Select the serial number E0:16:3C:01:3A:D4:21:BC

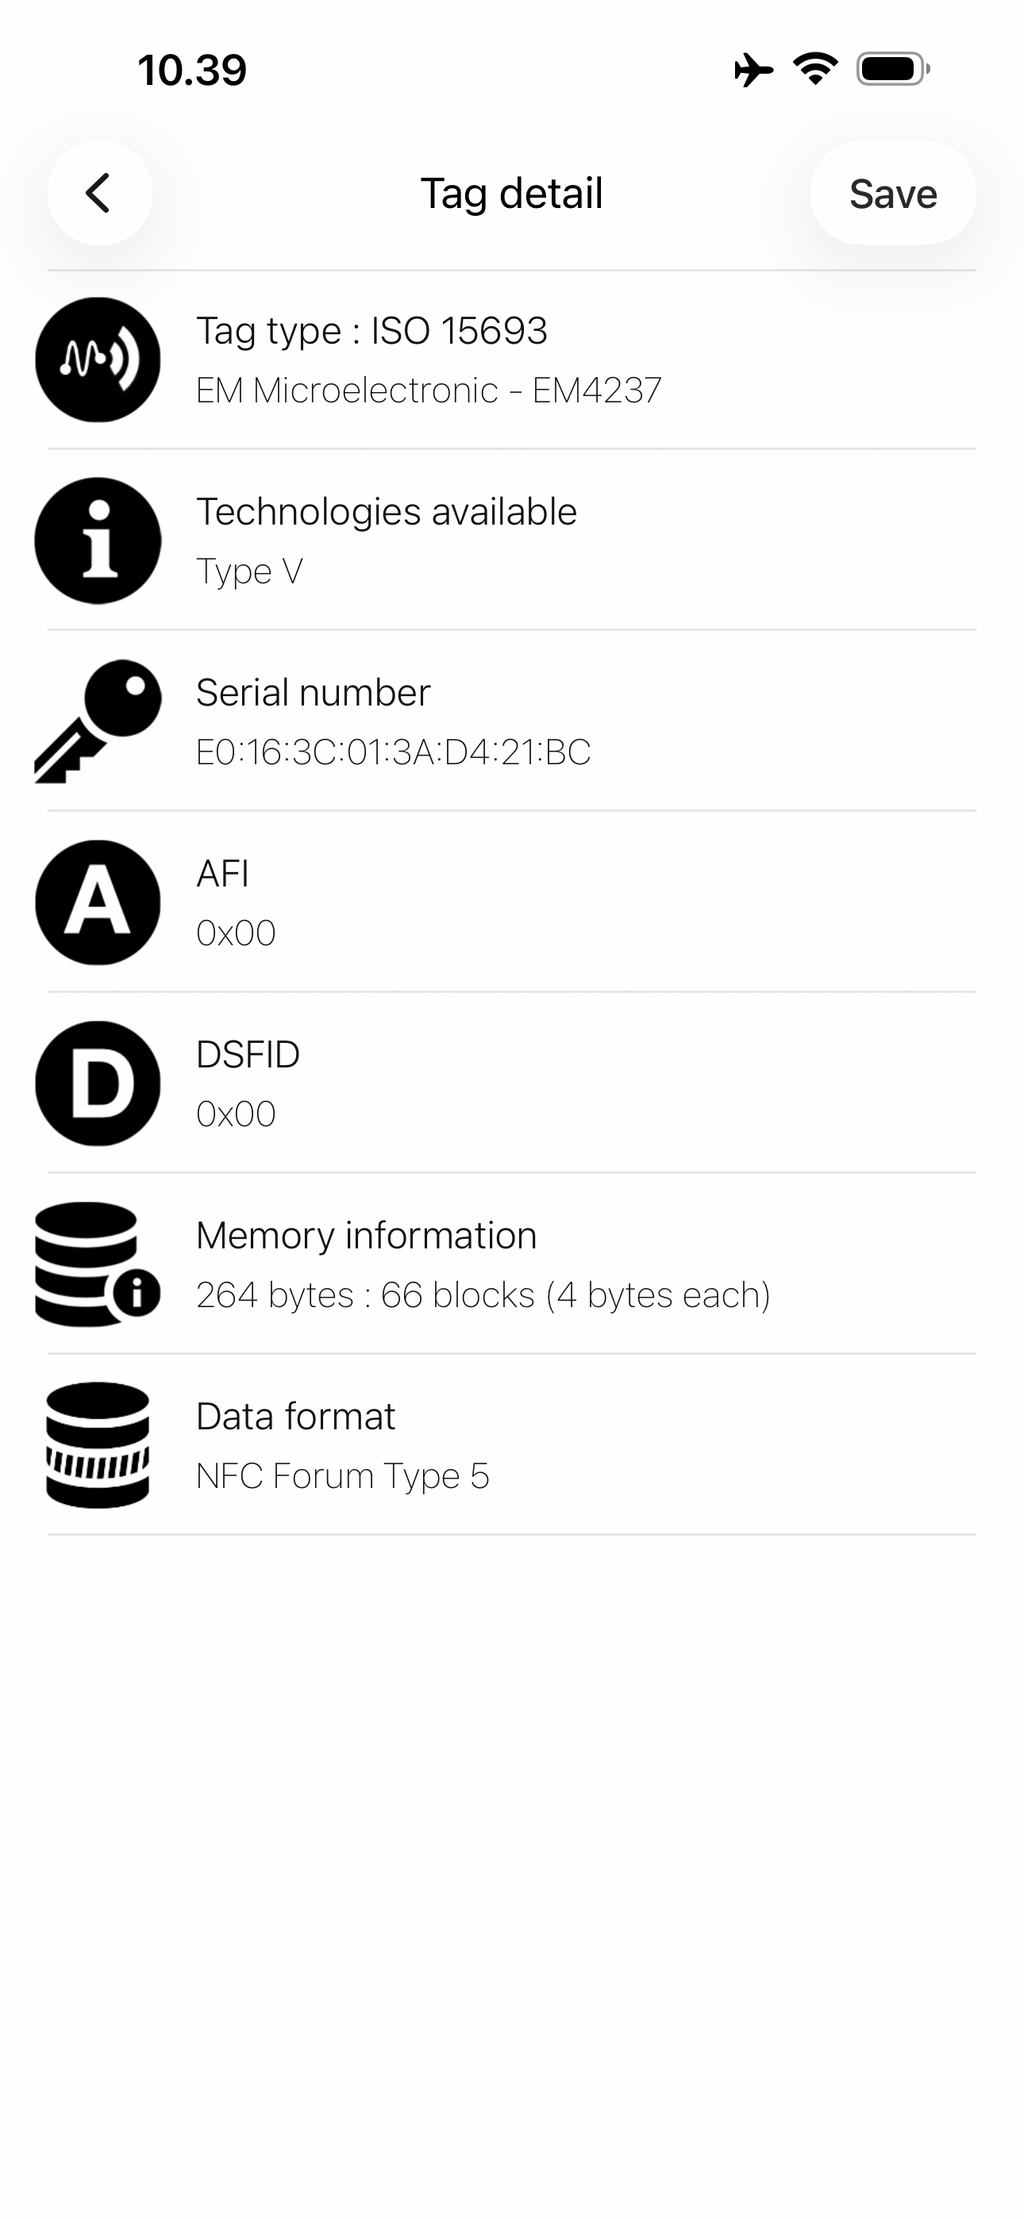(393, 752)
